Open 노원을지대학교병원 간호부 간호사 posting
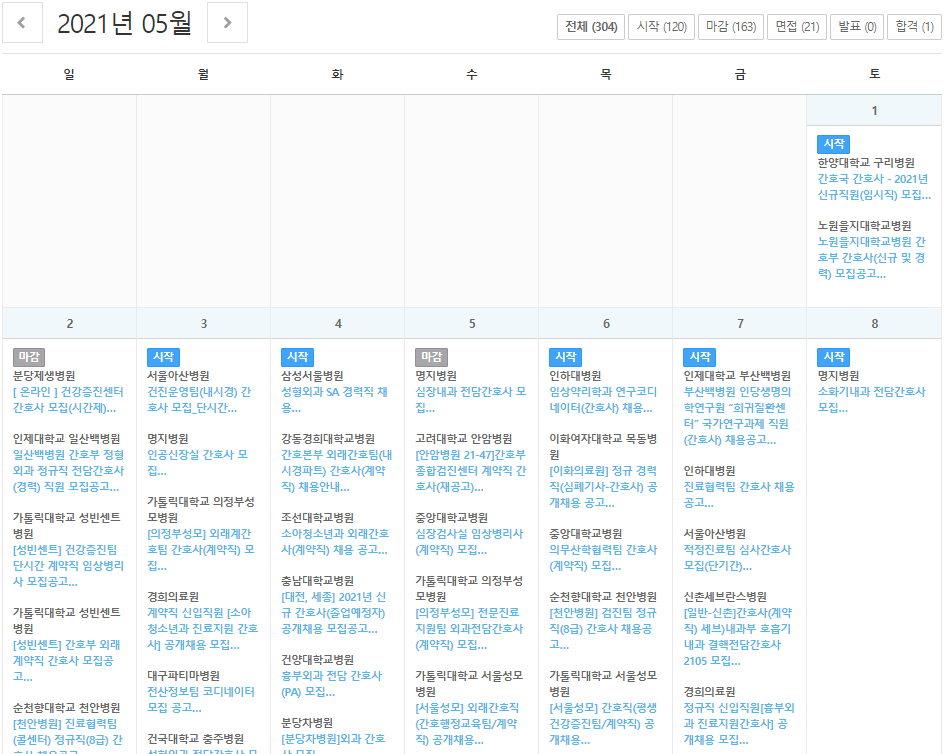 click(871, 257)
